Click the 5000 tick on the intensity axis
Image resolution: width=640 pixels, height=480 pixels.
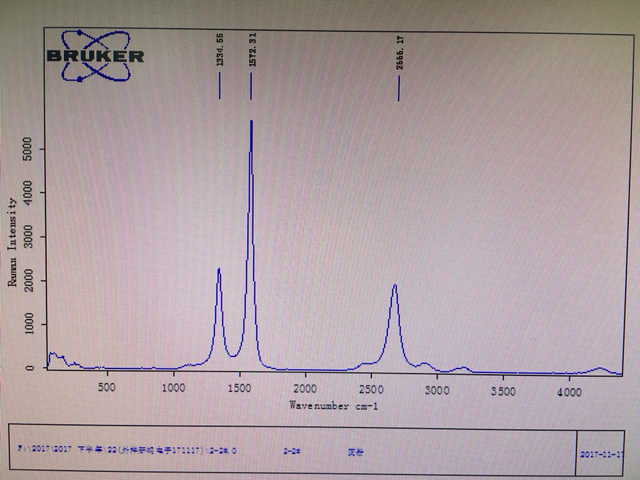pos(27,149)
